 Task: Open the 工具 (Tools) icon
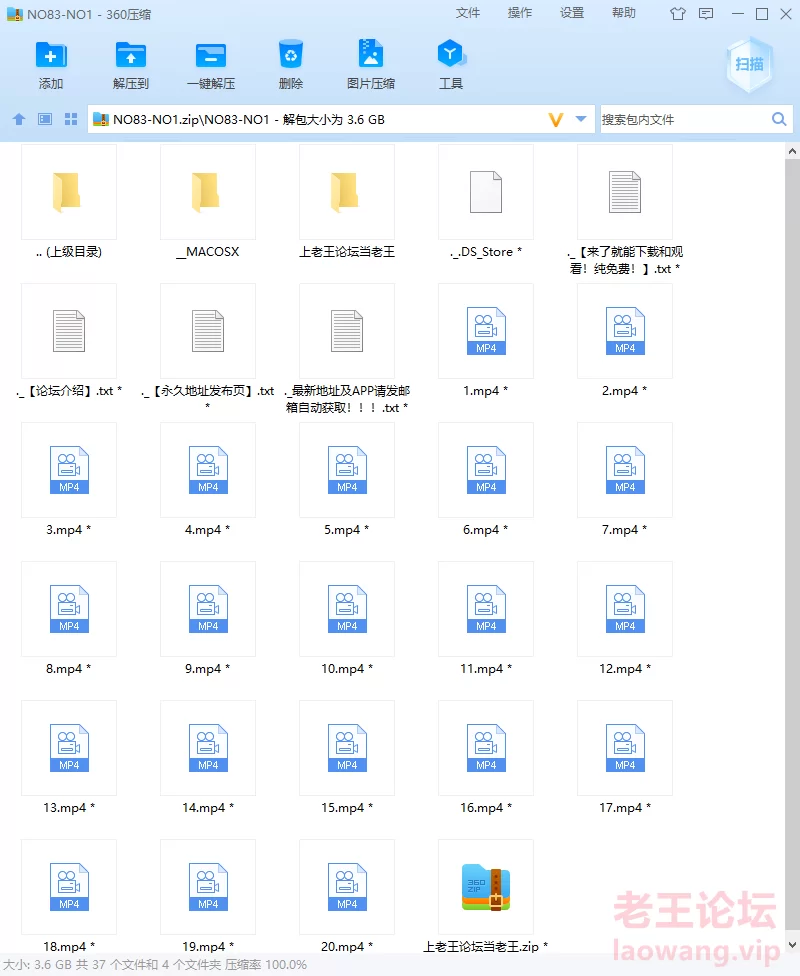(x=451, y=54)
